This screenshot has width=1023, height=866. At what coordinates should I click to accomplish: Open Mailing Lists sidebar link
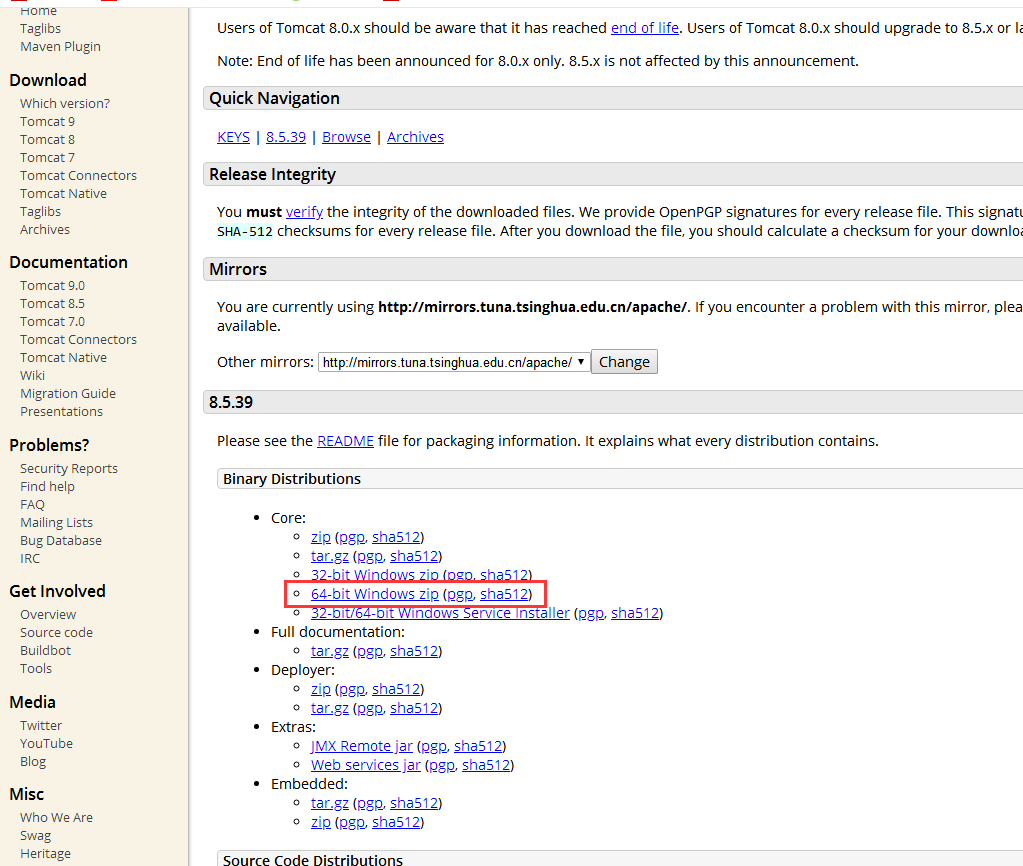pos(56,523)
